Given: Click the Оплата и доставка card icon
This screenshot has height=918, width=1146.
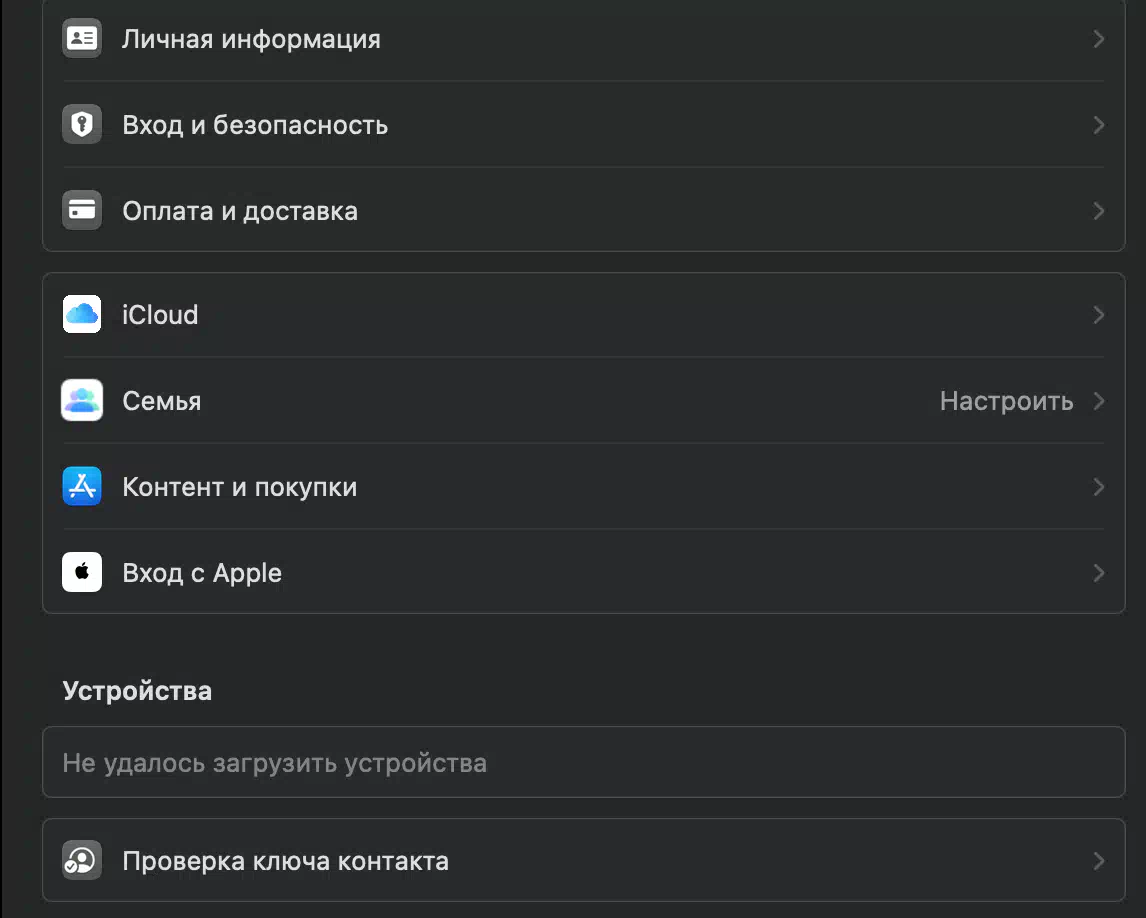Looking at the screenshot, I should coord(82,210).
